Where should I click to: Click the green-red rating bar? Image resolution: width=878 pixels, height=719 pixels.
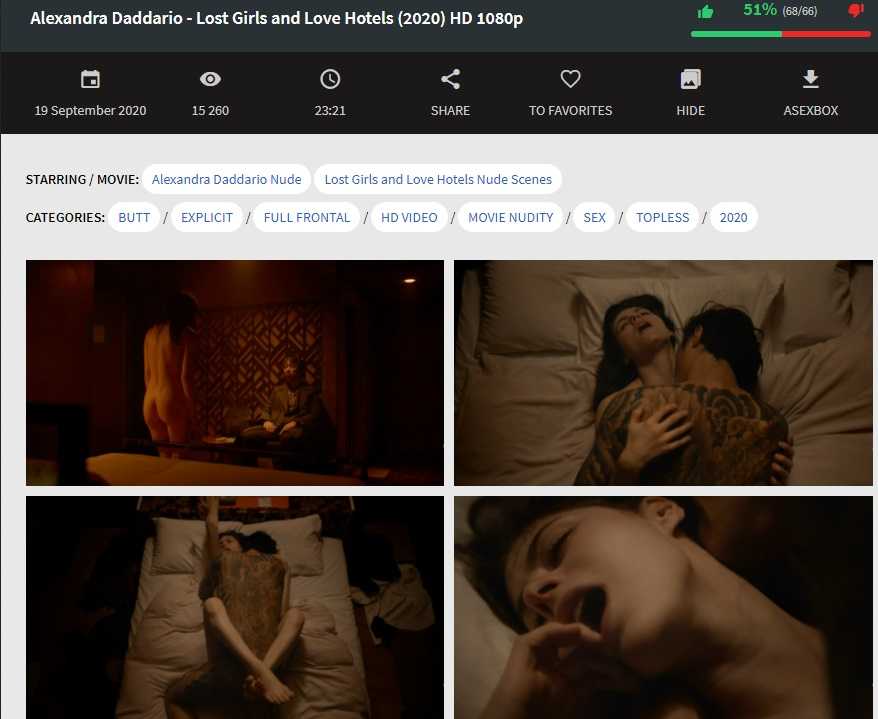(x=780, y=33)
